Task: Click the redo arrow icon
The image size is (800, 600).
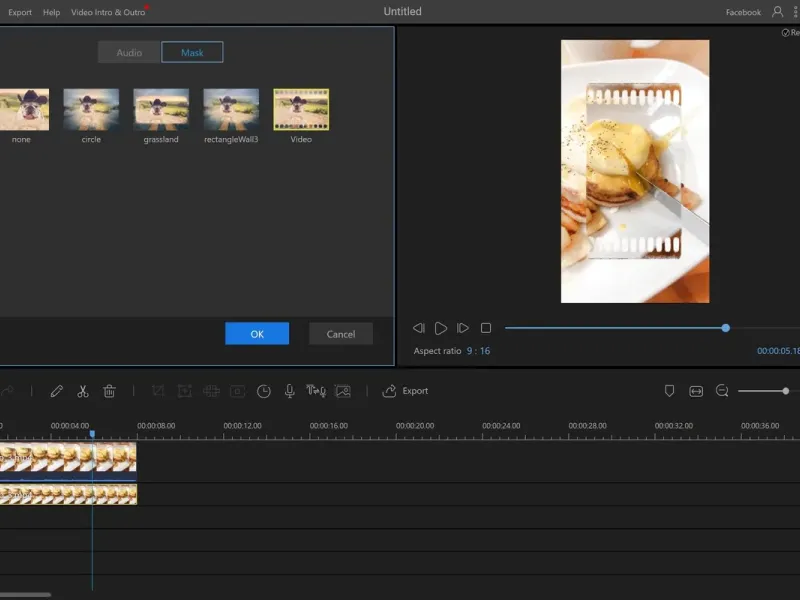Action: [7, 391]
